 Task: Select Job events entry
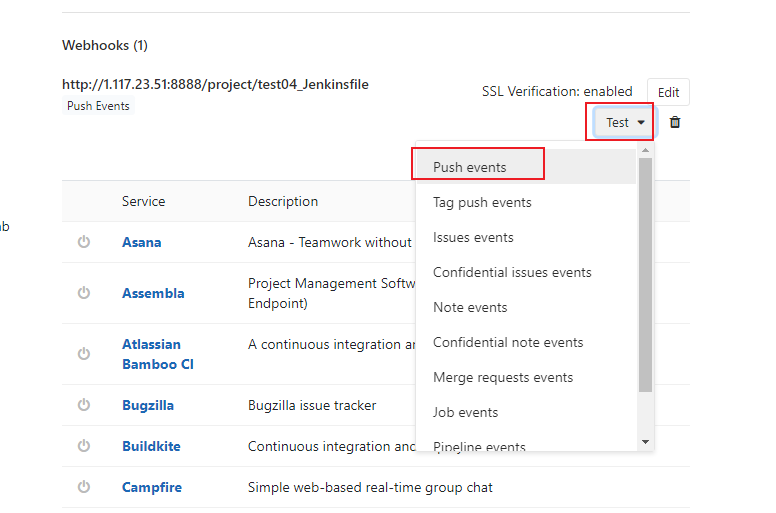(526, 412)
